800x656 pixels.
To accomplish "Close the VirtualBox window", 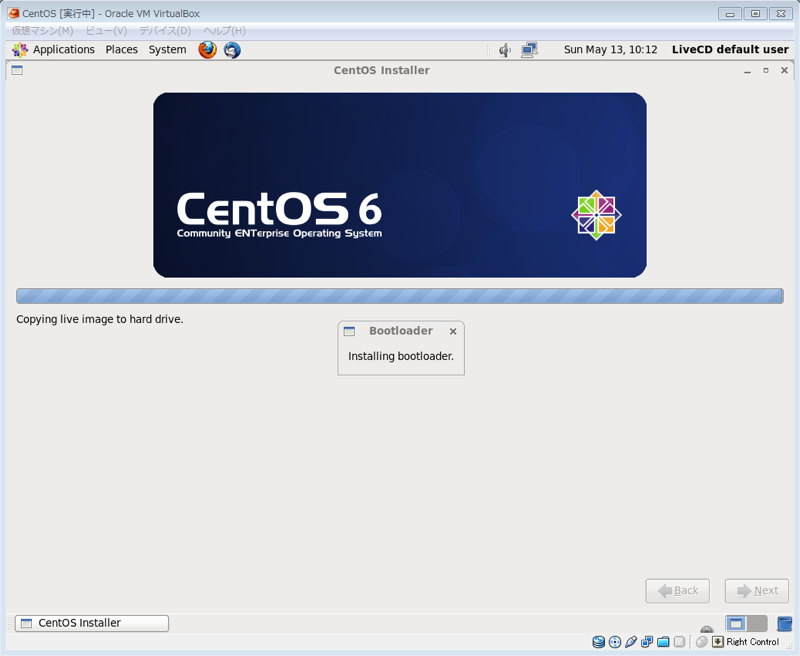I will click(x=781, y=14).
